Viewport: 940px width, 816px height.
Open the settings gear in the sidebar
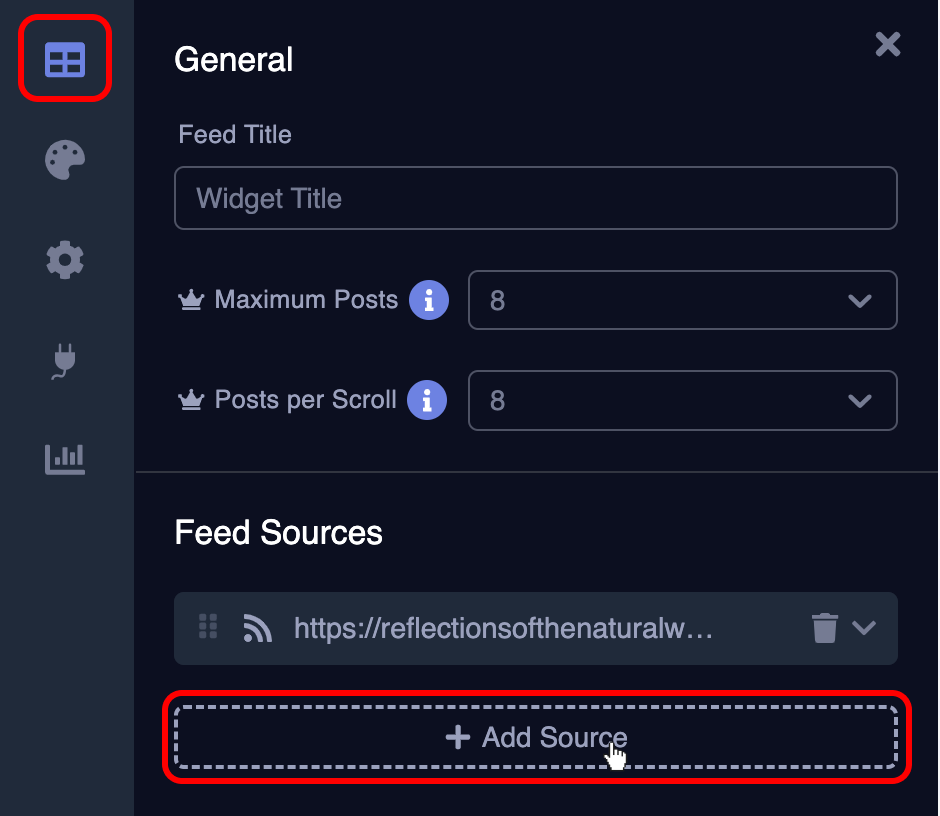pyautogui.click(x=63, y=260)
